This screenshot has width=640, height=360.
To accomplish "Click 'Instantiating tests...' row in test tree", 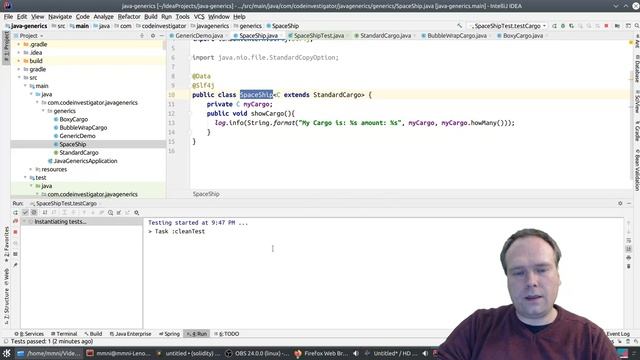I will [81, 222].
